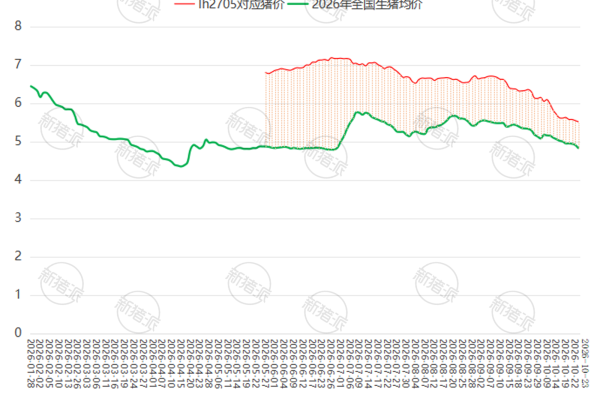The height and width of the screenshot is (400, 600).
Task: Click the y-axis label 7
Action: [x=18, y=64]
